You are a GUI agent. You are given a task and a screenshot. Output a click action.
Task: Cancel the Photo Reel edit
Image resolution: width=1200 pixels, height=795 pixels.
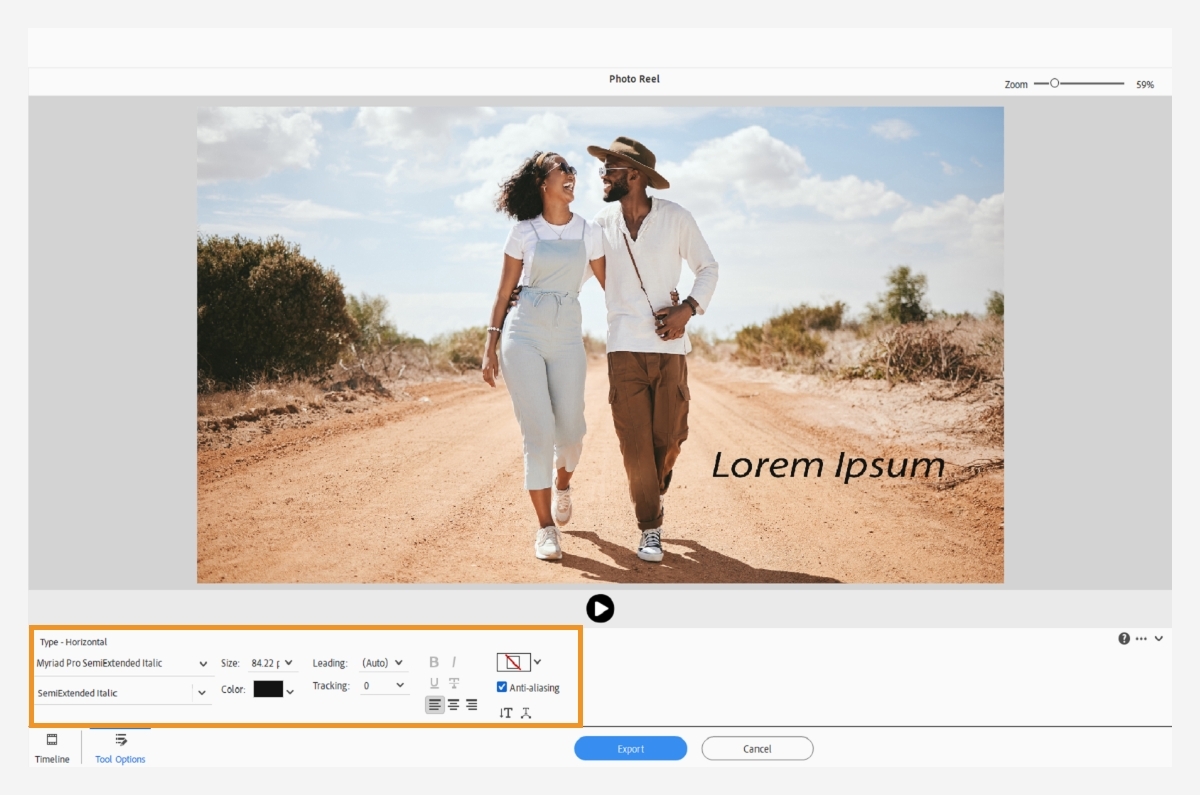point(757,748)
